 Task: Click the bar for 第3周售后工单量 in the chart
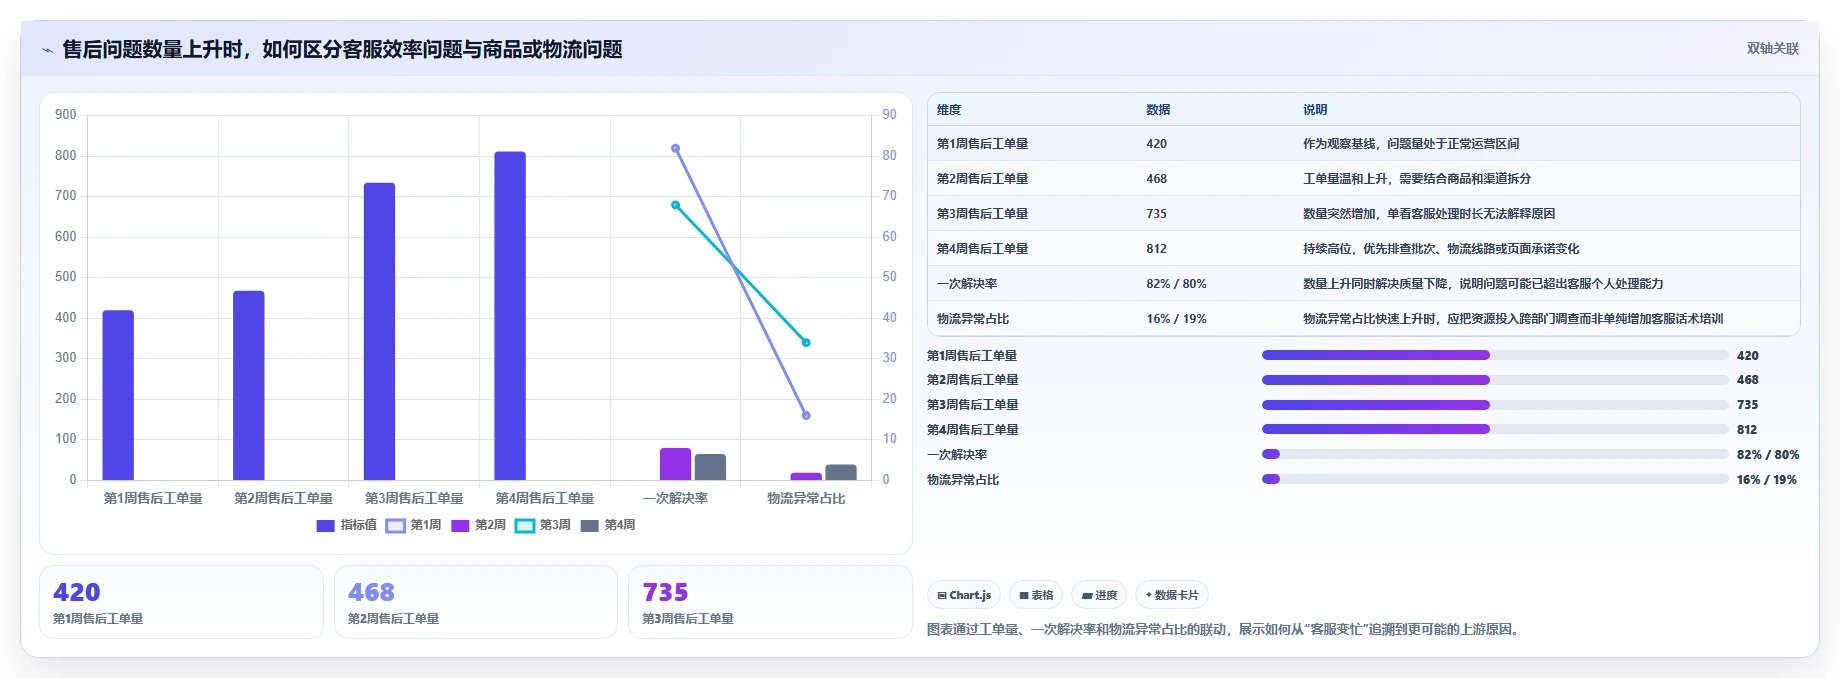click(x=379, y=331)
